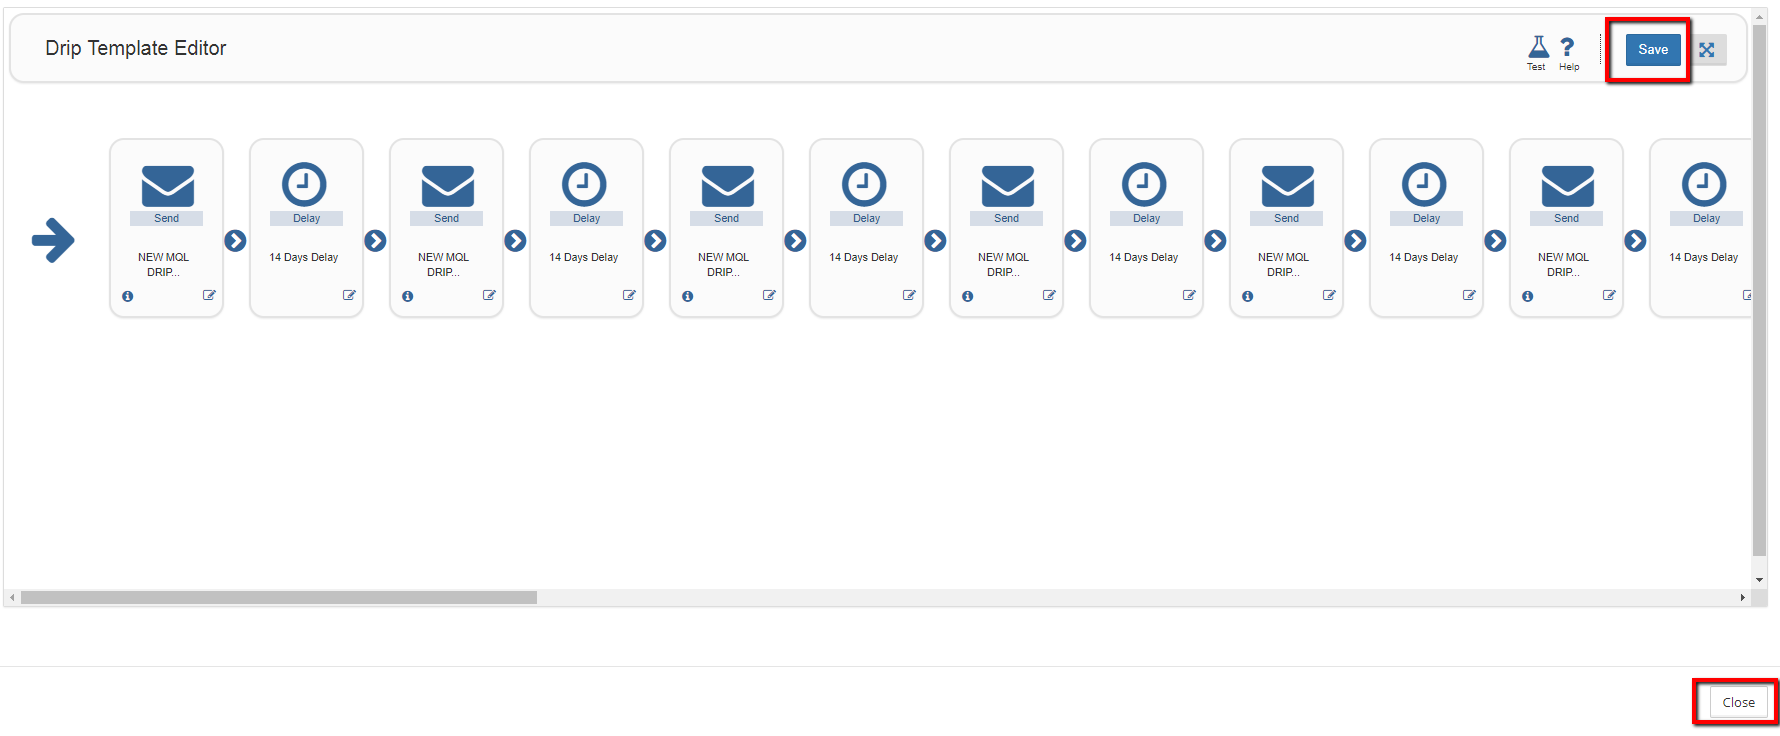The height and width of the screenshot is (736, 1780).
Task: Click the large start arrow icon
Action: tap(53, 240)
